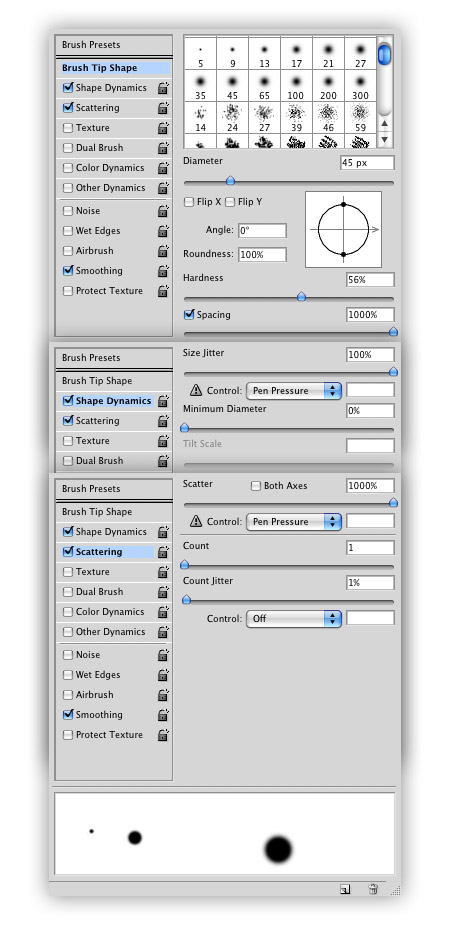Screen dimensions: 450x928
Task: Lock icon beside Color Dynamics in Count panel
Action: tap(163, 612)
